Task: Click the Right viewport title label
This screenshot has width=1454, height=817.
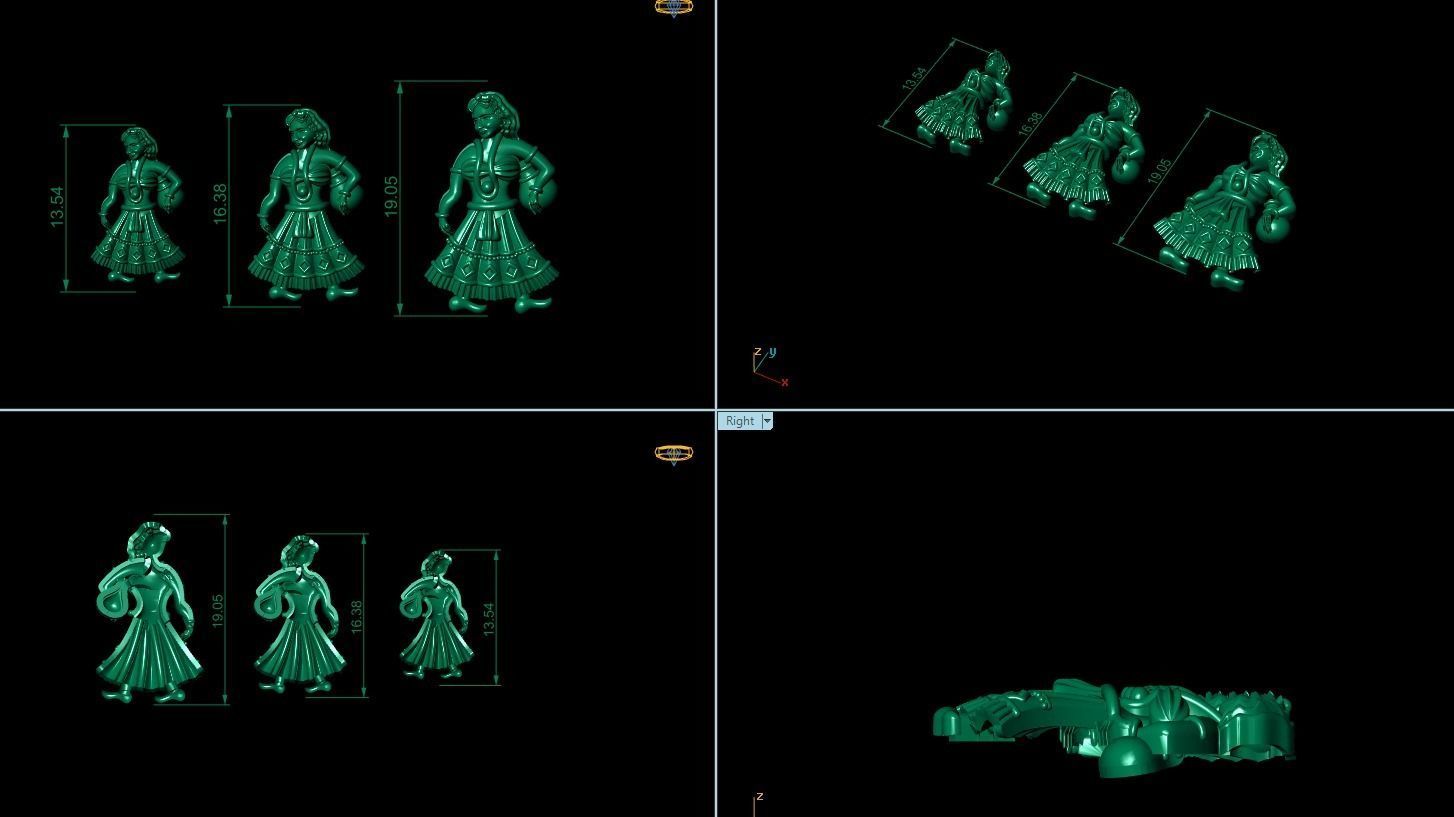Action: point(740,421)
